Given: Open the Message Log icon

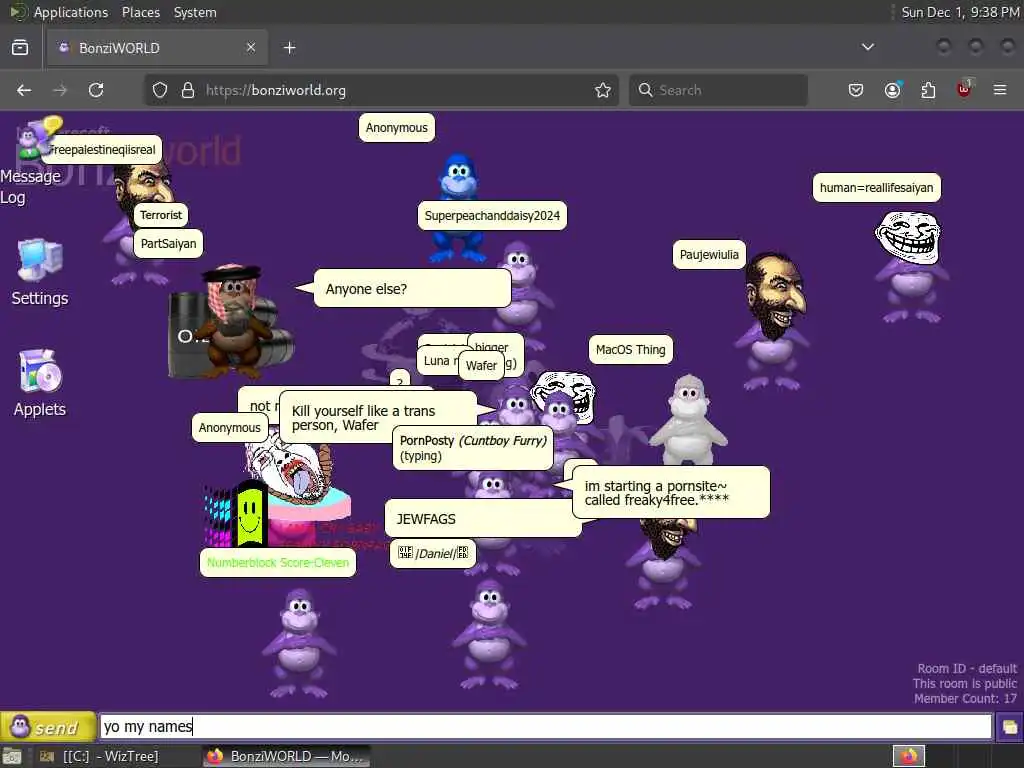Looking at the screenshot, I should point(30,160).
